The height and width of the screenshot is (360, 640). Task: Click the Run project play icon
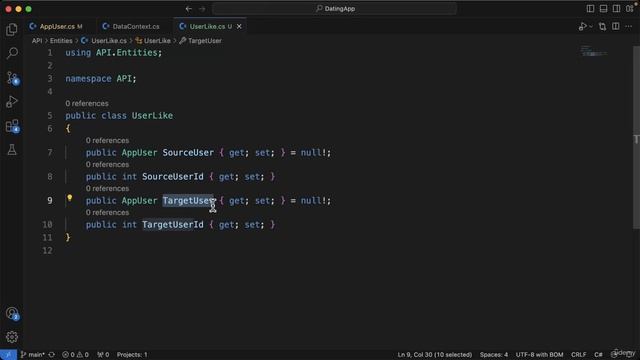pyautogui.click(x=582, y=27)
